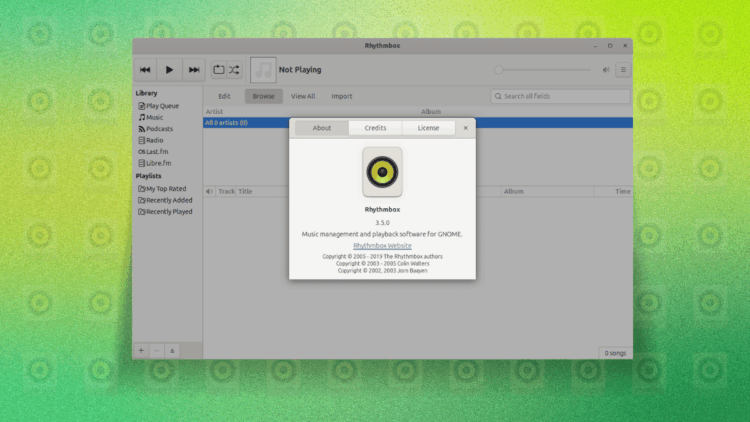Viewport: 750px width, 422px height.
Task: Open the Rhythmbox Website link
Action: point(382,245)
